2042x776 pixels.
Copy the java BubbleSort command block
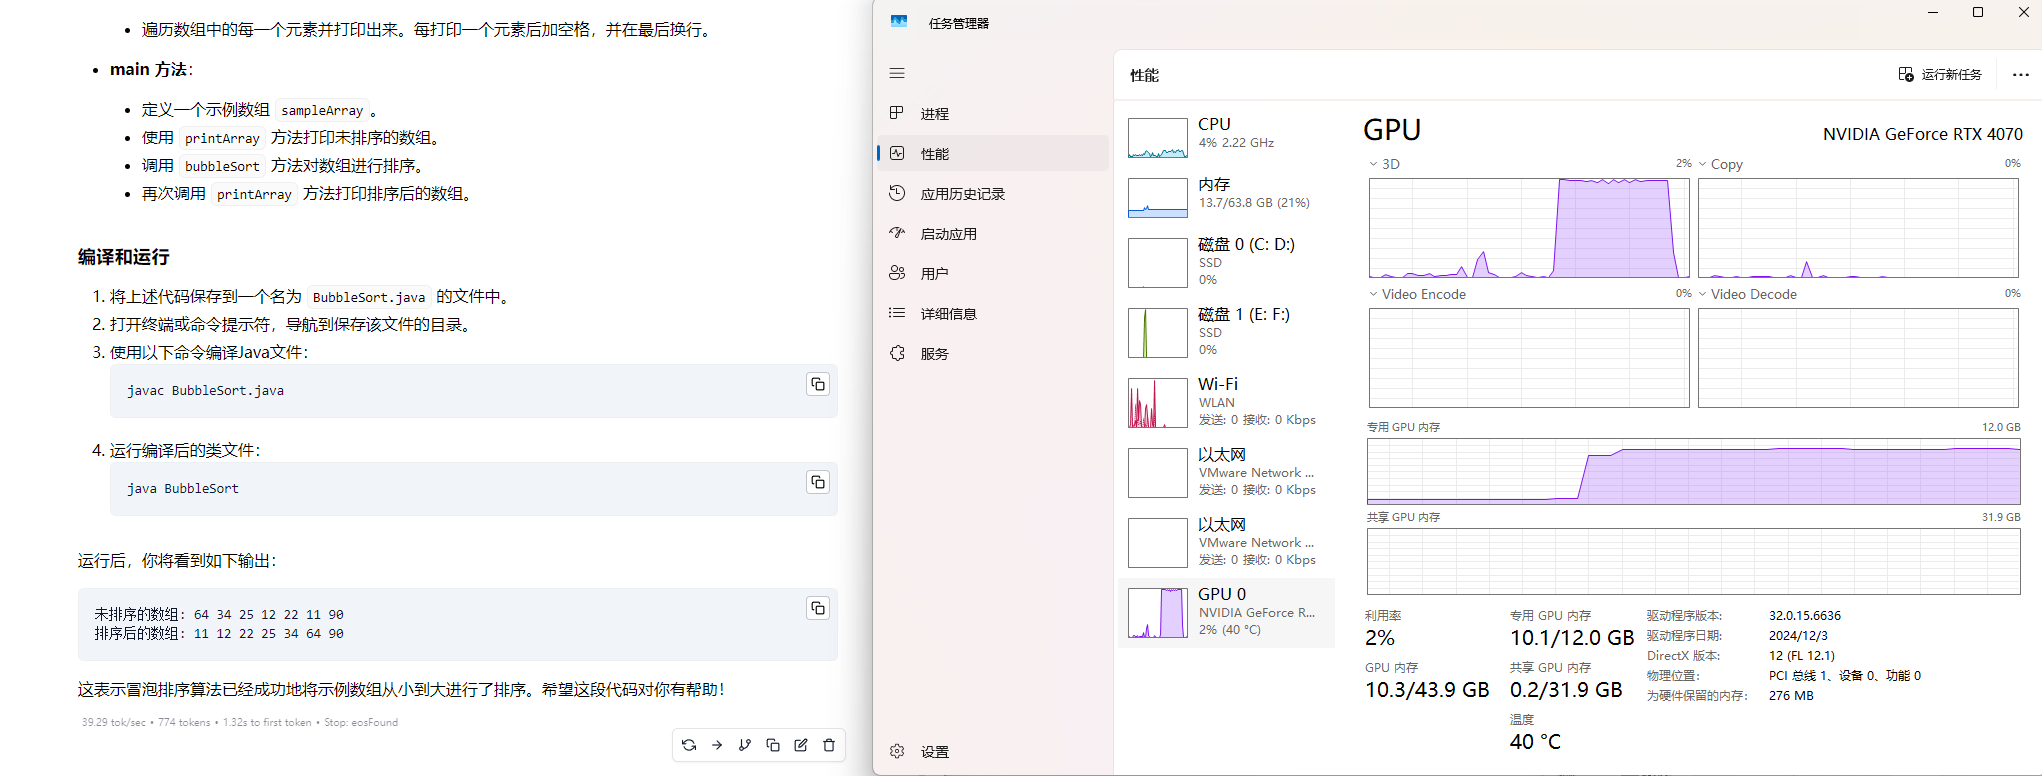pos(818,483)
